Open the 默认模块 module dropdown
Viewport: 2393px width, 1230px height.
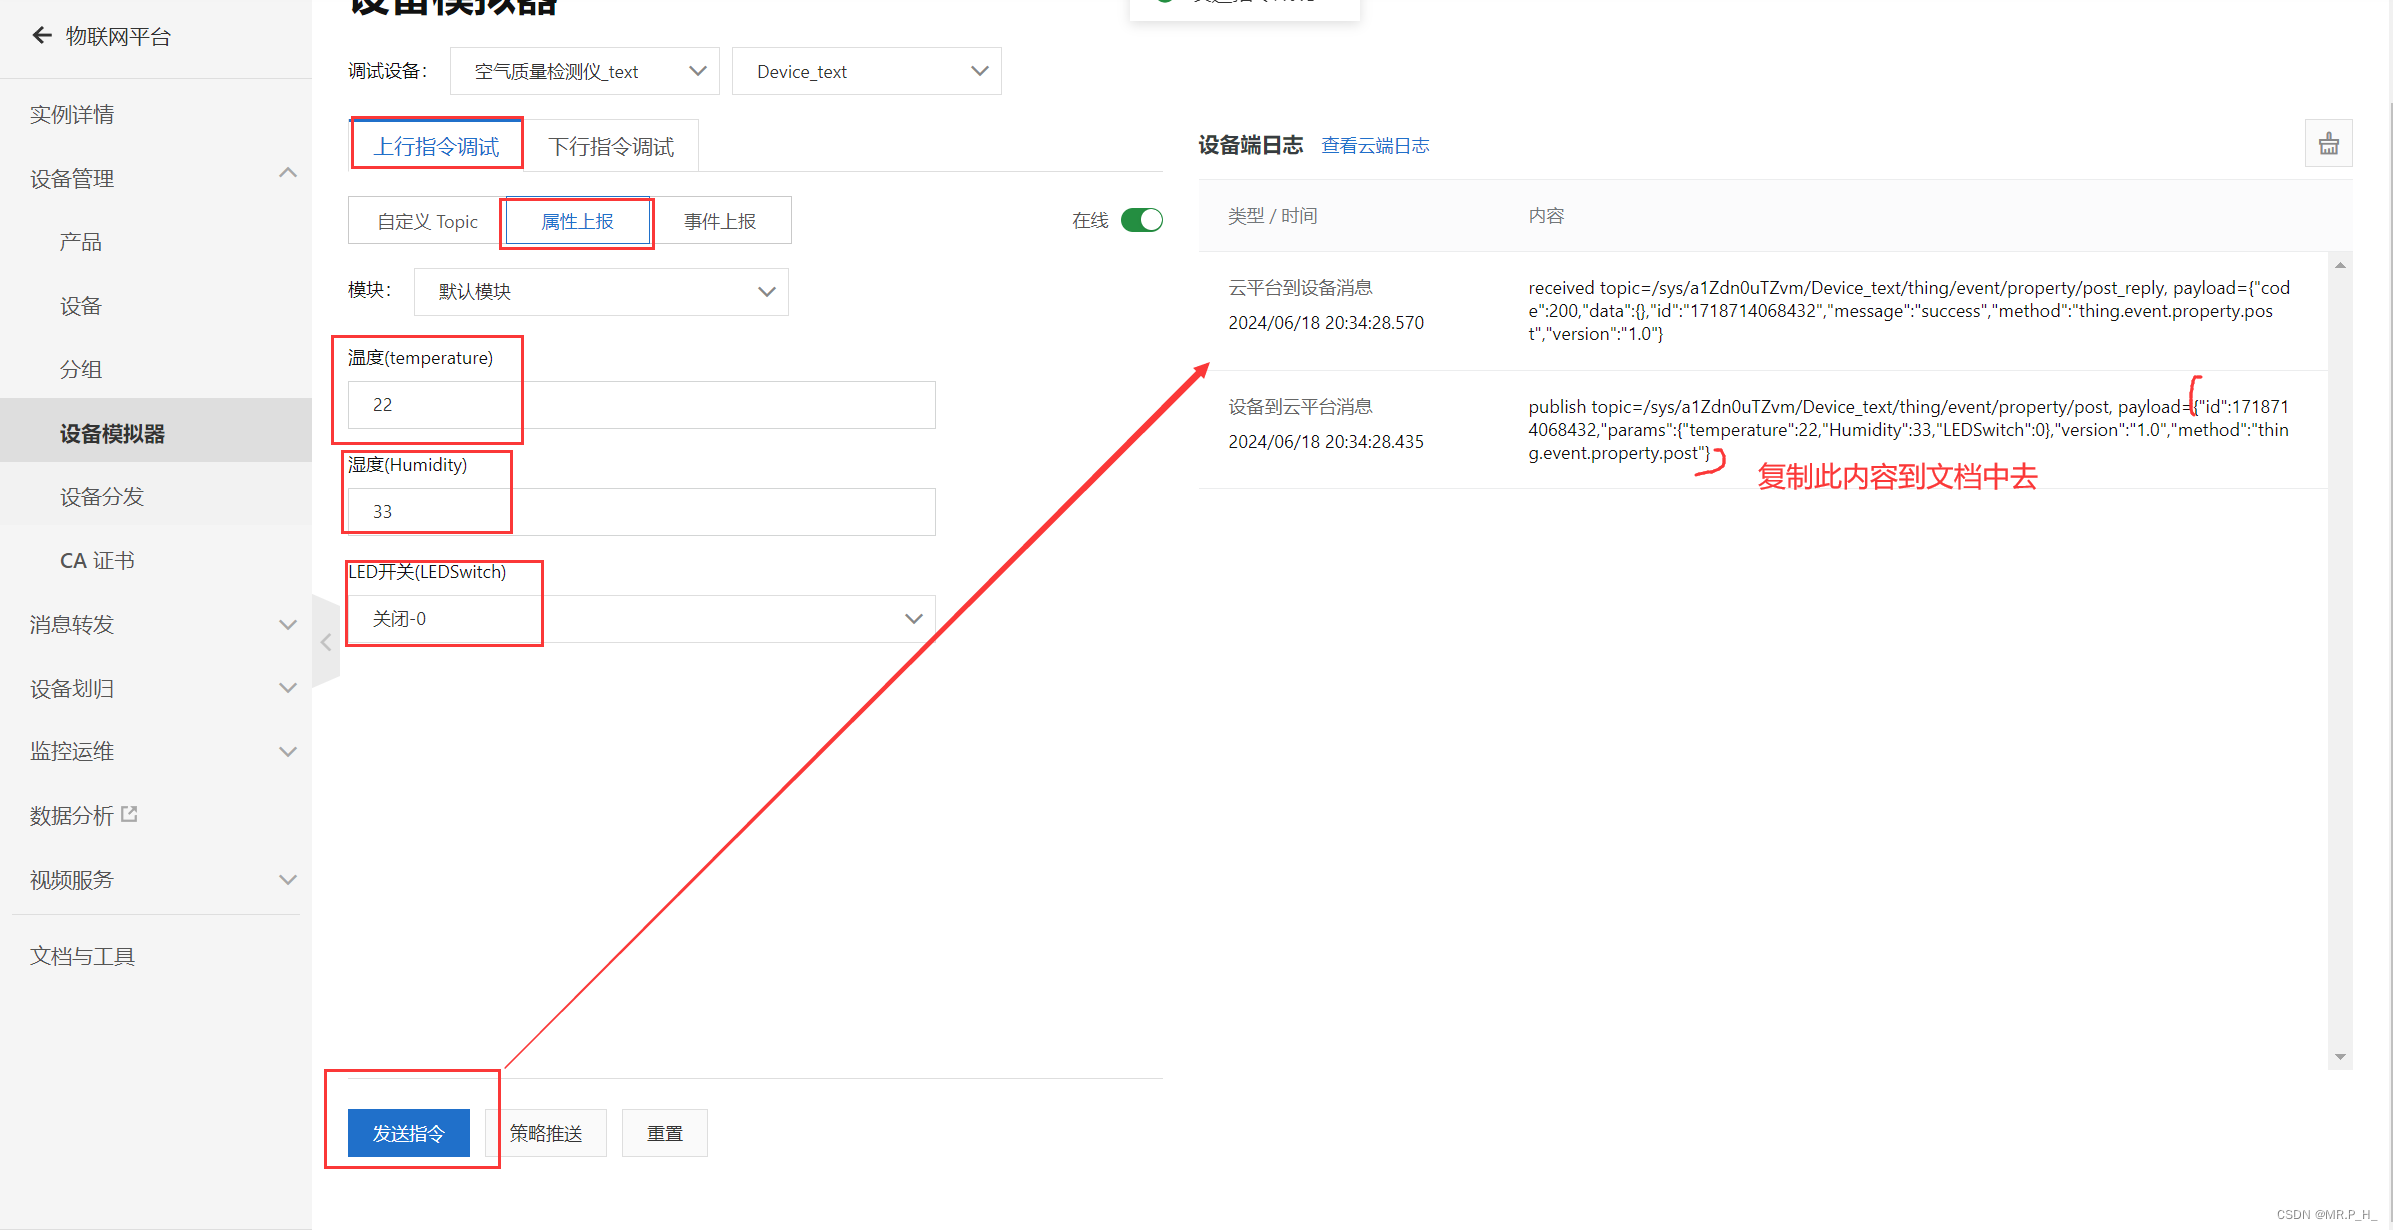click(601, 292)
